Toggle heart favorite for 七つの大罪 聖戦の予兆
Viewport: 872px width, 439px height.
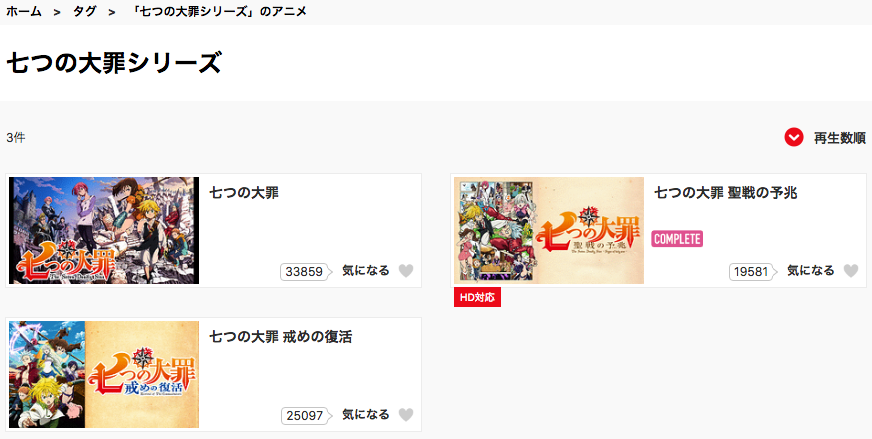tap(851, 271)
